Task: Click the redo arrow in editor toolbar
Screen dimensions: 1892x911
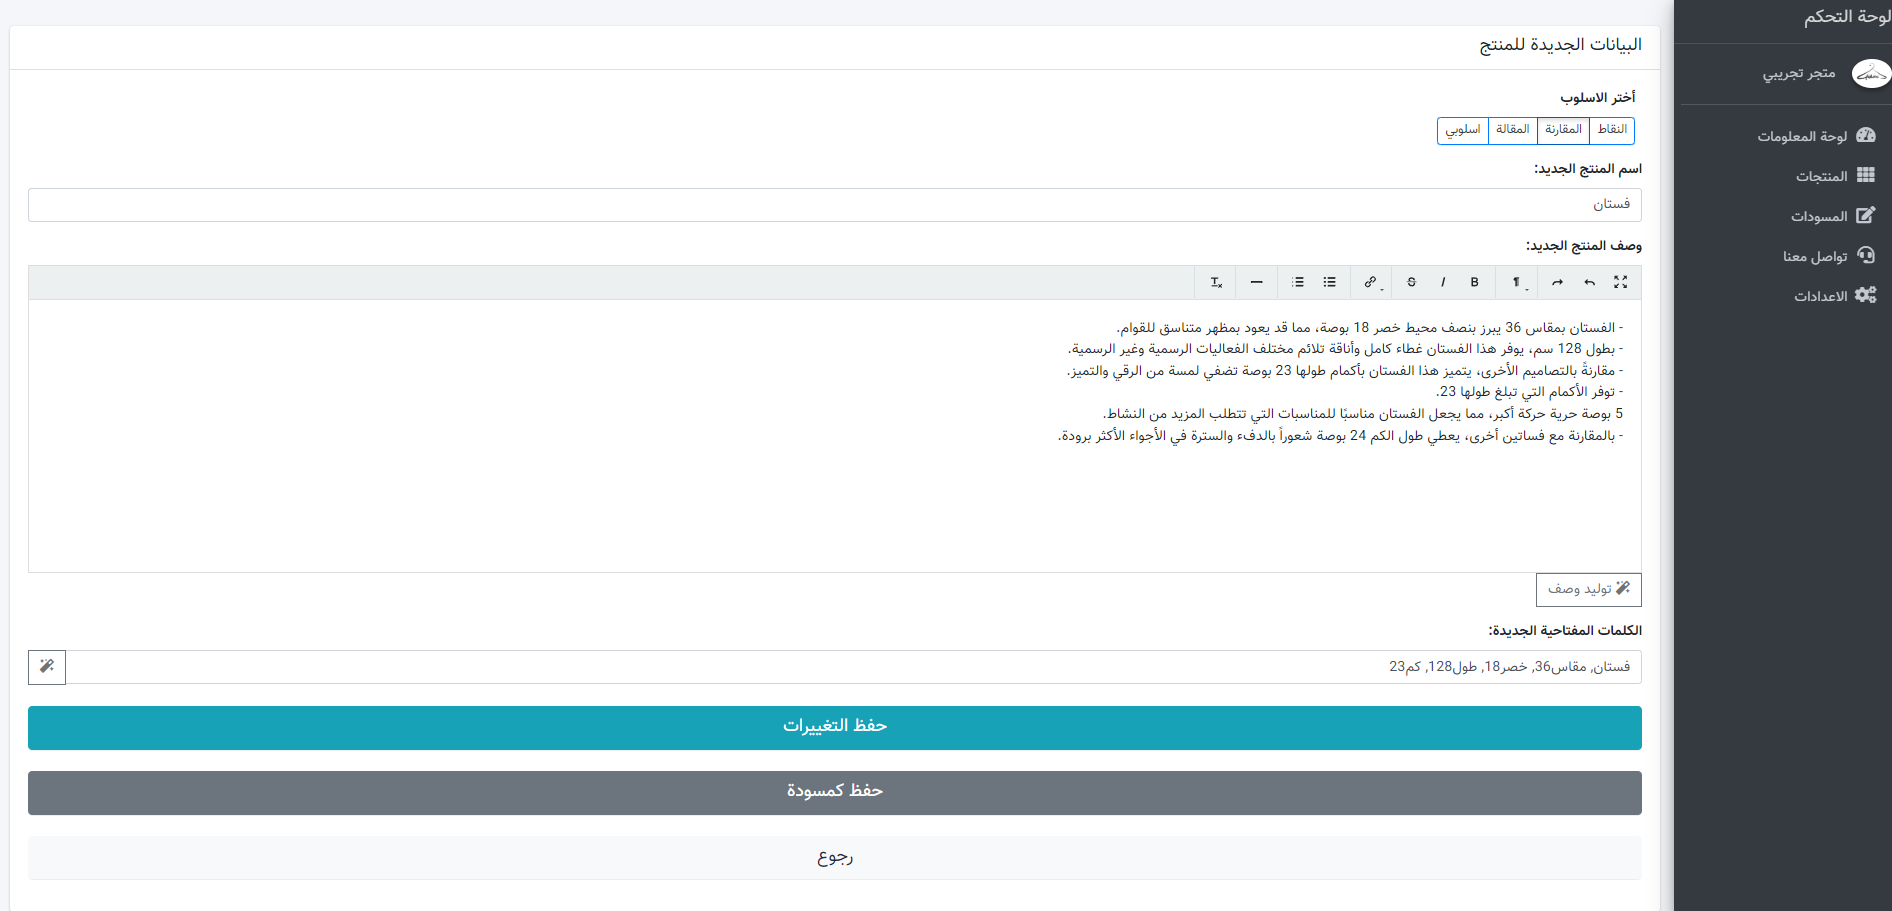Action: click(1557, 283)
